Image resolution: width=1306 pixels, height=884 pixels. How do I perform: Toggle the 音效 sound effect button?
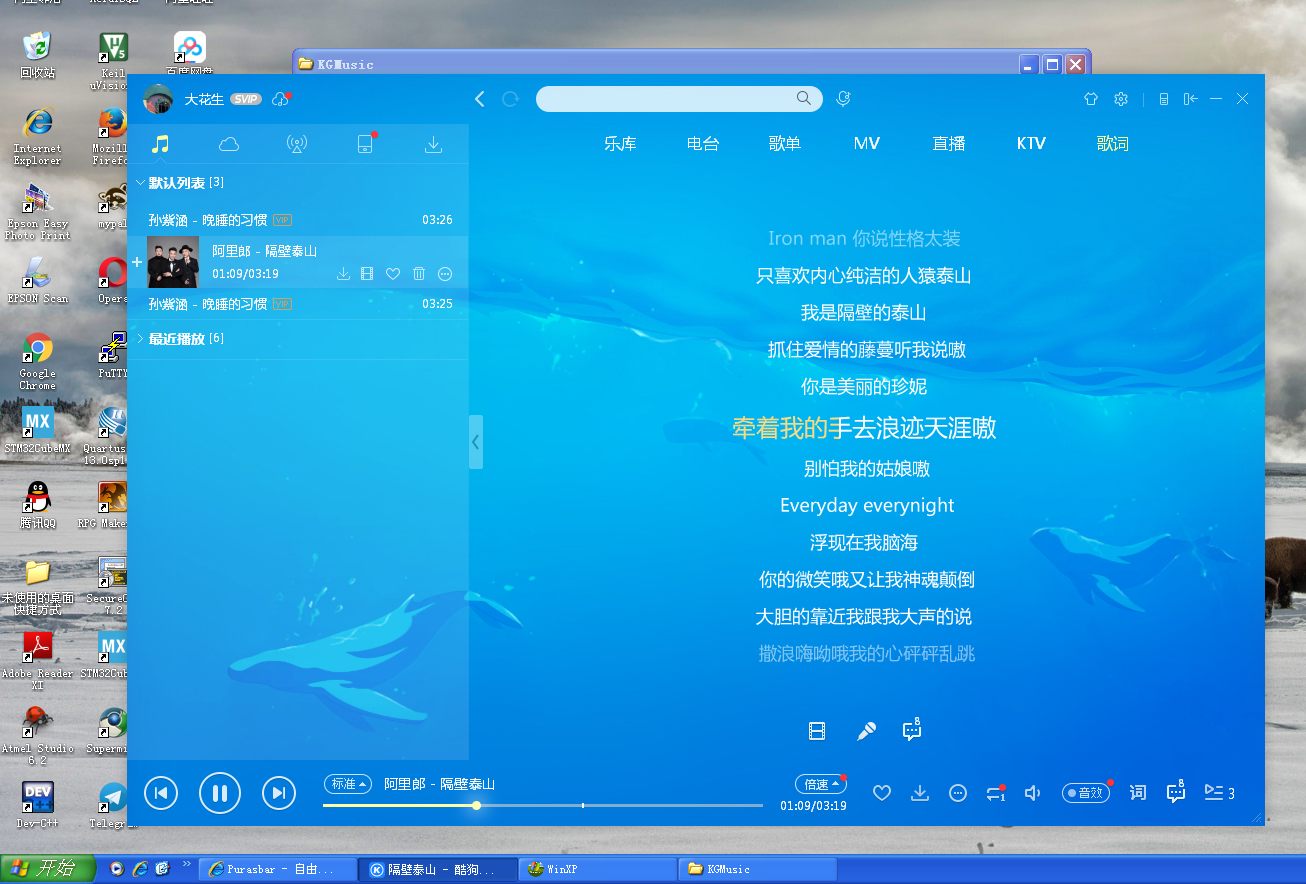pyautogui.click(x=1086, y=793)
